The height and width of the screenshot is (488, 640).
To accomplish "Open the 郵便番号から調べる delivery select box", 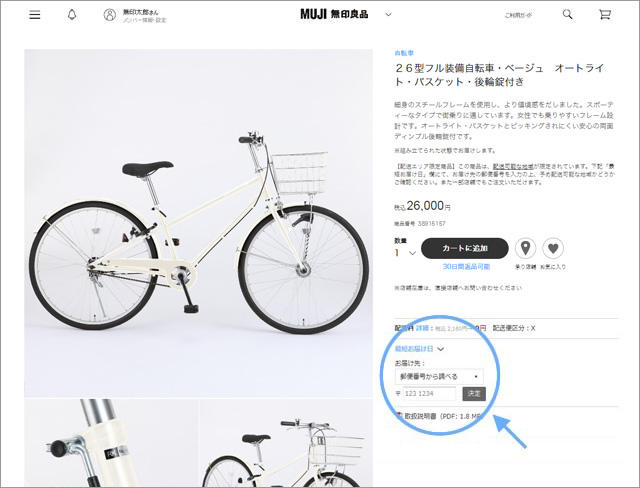I will point(439,376).
